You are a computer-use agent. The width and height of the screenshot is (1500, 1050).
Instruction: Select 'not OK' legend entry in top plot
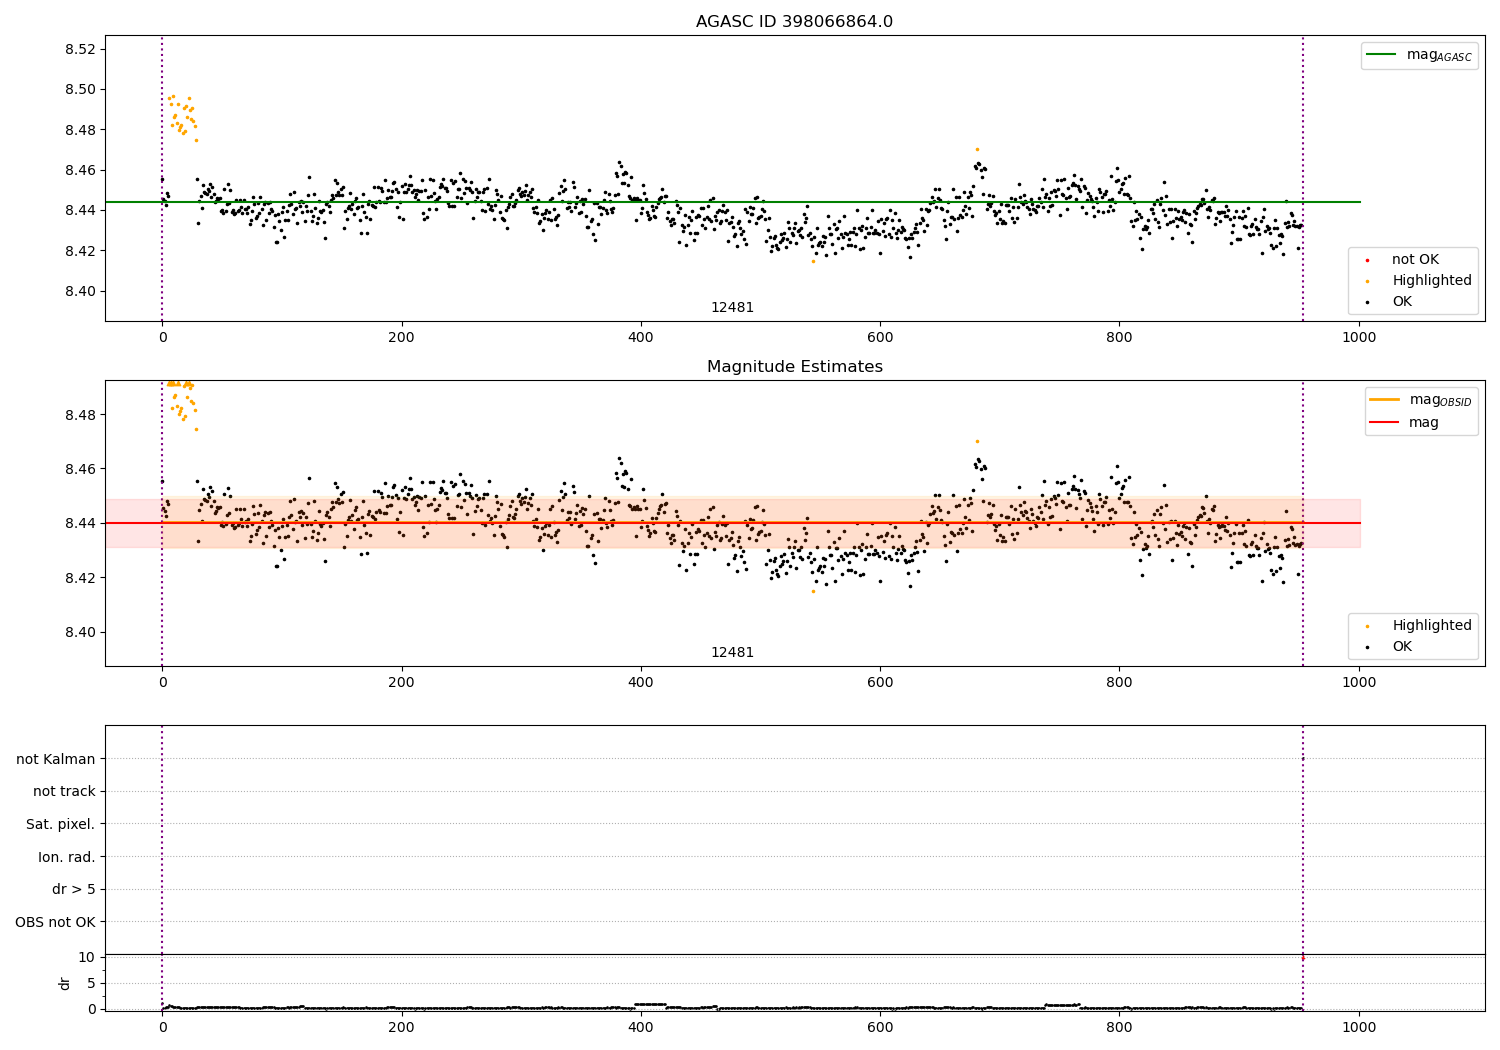pyautogui.click(x=1415, y=260)
